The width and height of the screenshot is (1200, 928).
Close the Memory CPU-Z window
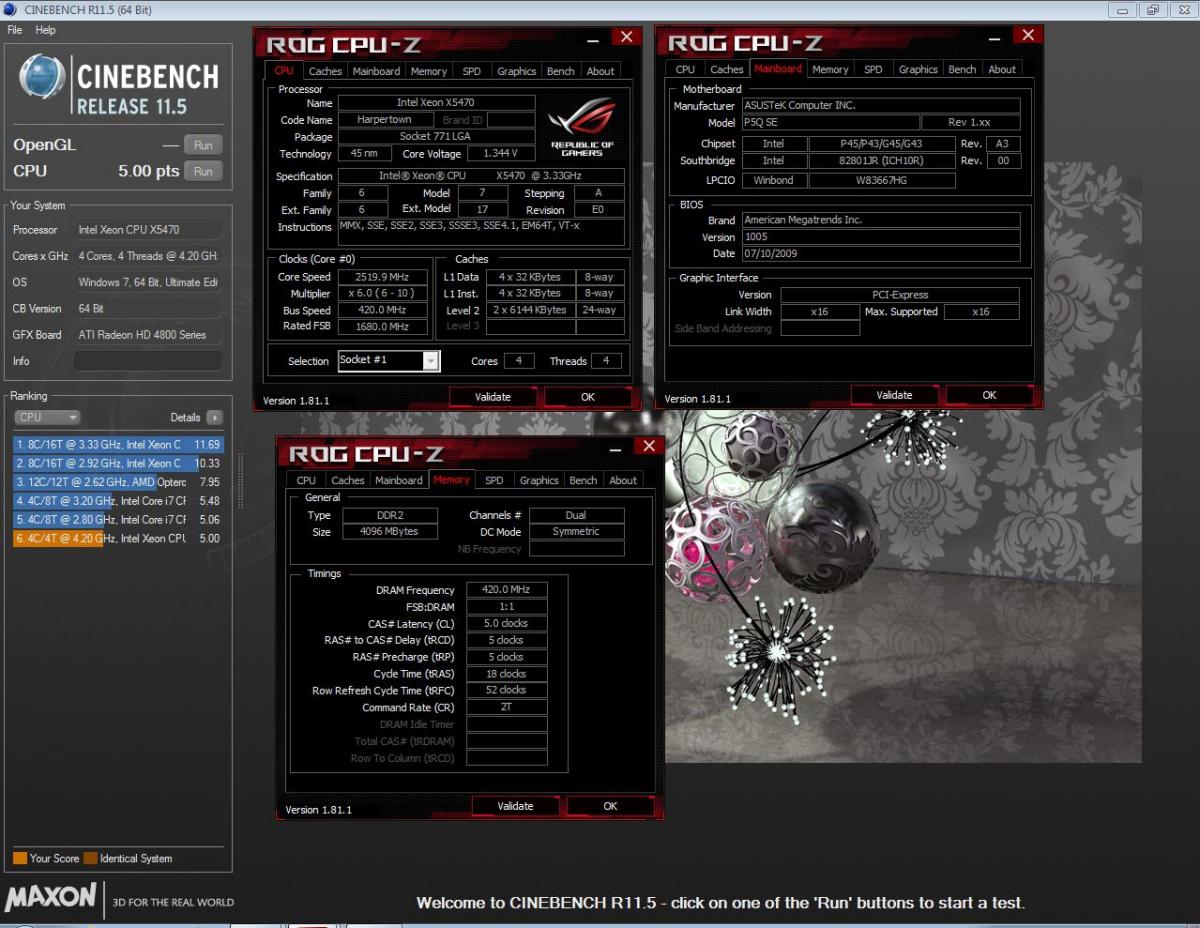coord(648,446)
